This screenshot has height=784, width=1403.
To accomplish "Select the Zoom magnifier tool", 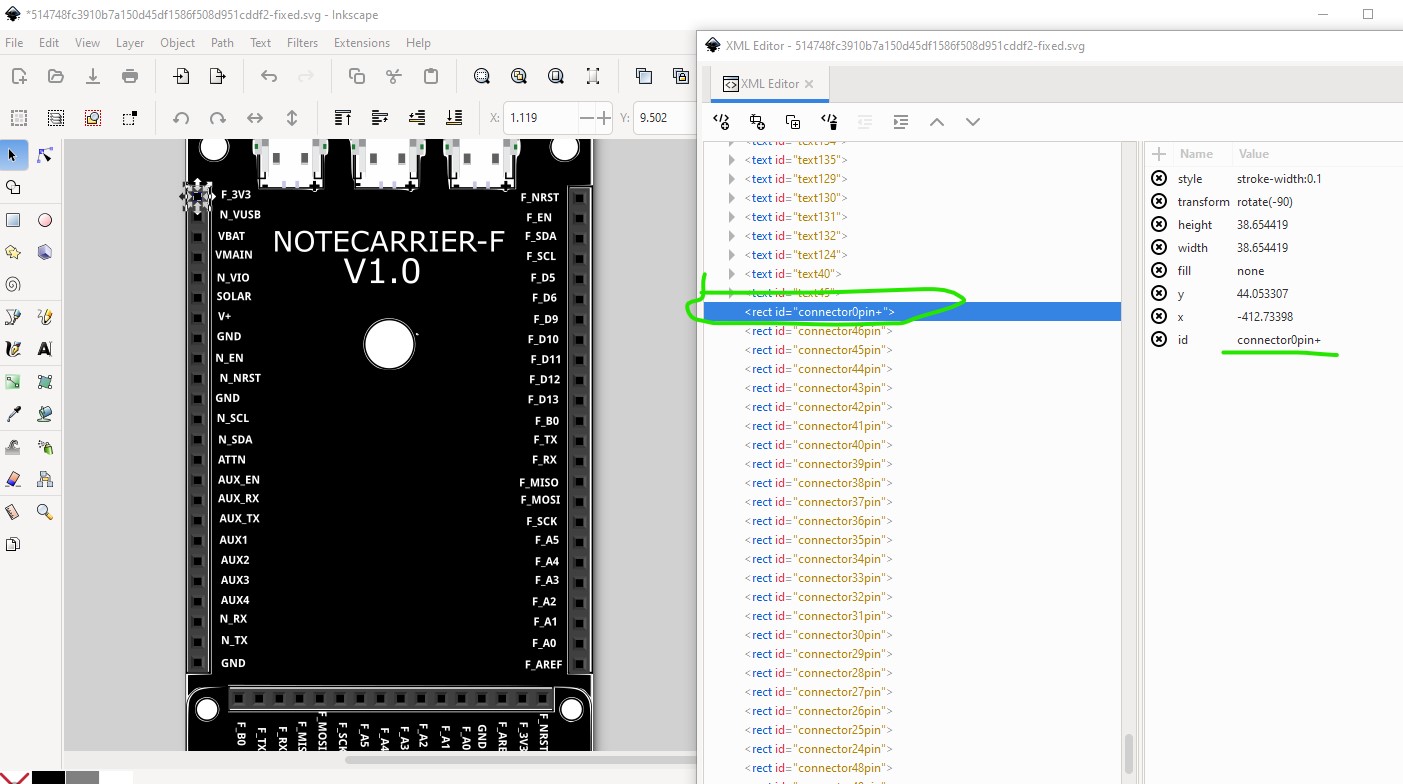I will point(44,512).
